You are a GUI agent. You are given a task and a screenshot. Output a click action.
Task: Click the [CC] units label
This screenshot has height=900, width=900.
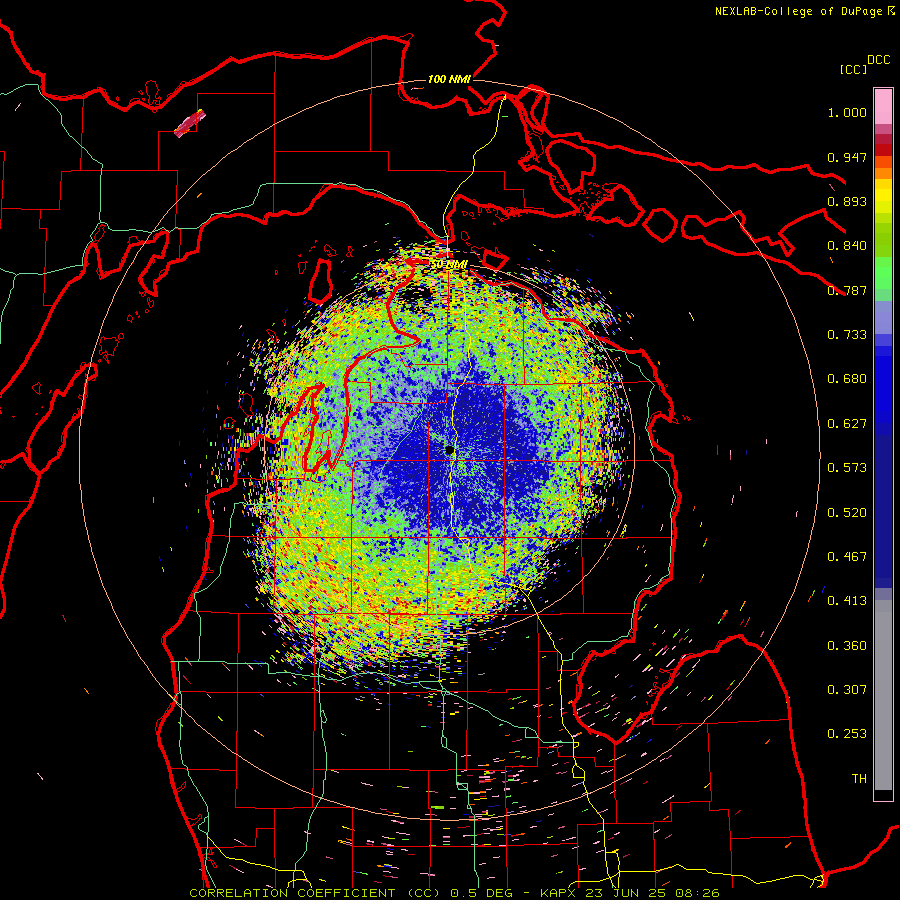click(x=853, y=69)
